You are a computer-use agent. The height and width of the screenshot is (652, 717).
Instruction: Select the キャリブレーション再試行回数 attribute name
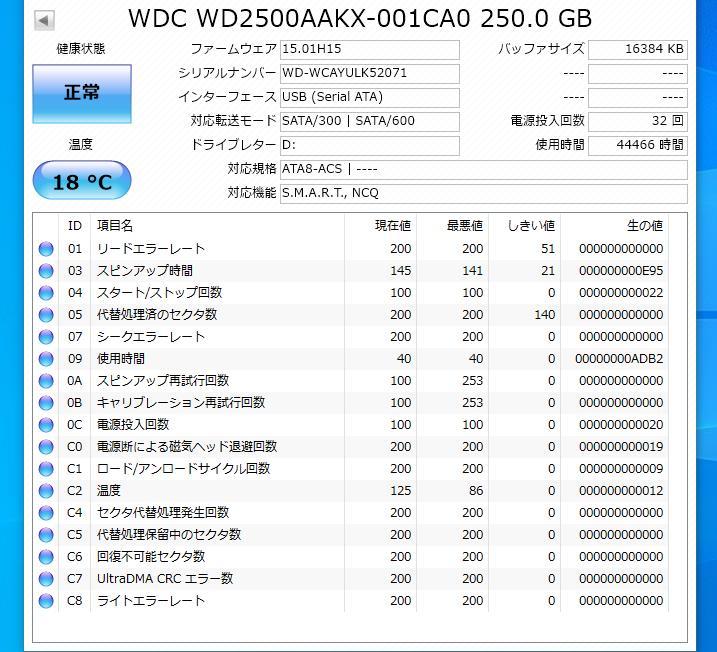coord(181,402)
